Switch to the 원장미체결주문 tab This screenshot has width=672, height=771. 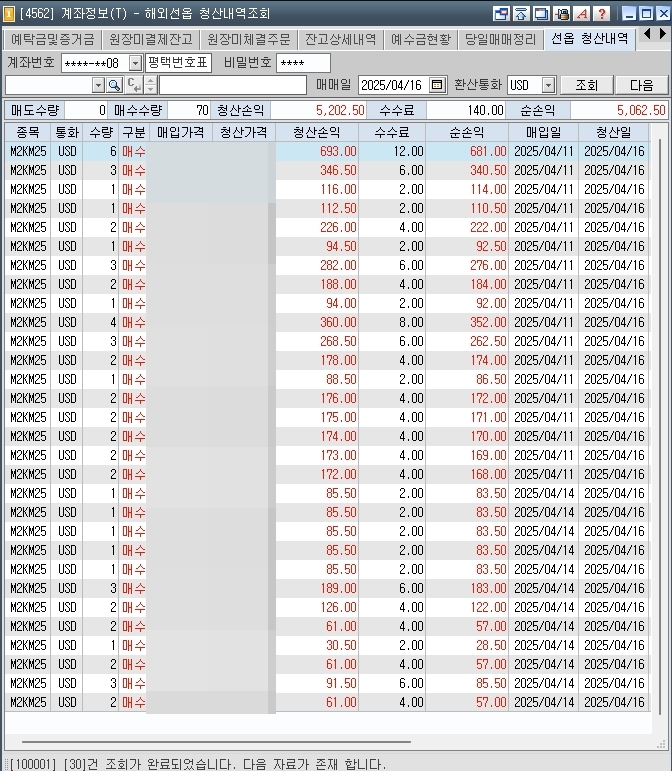pyautogui.click(x=249, y=39)
